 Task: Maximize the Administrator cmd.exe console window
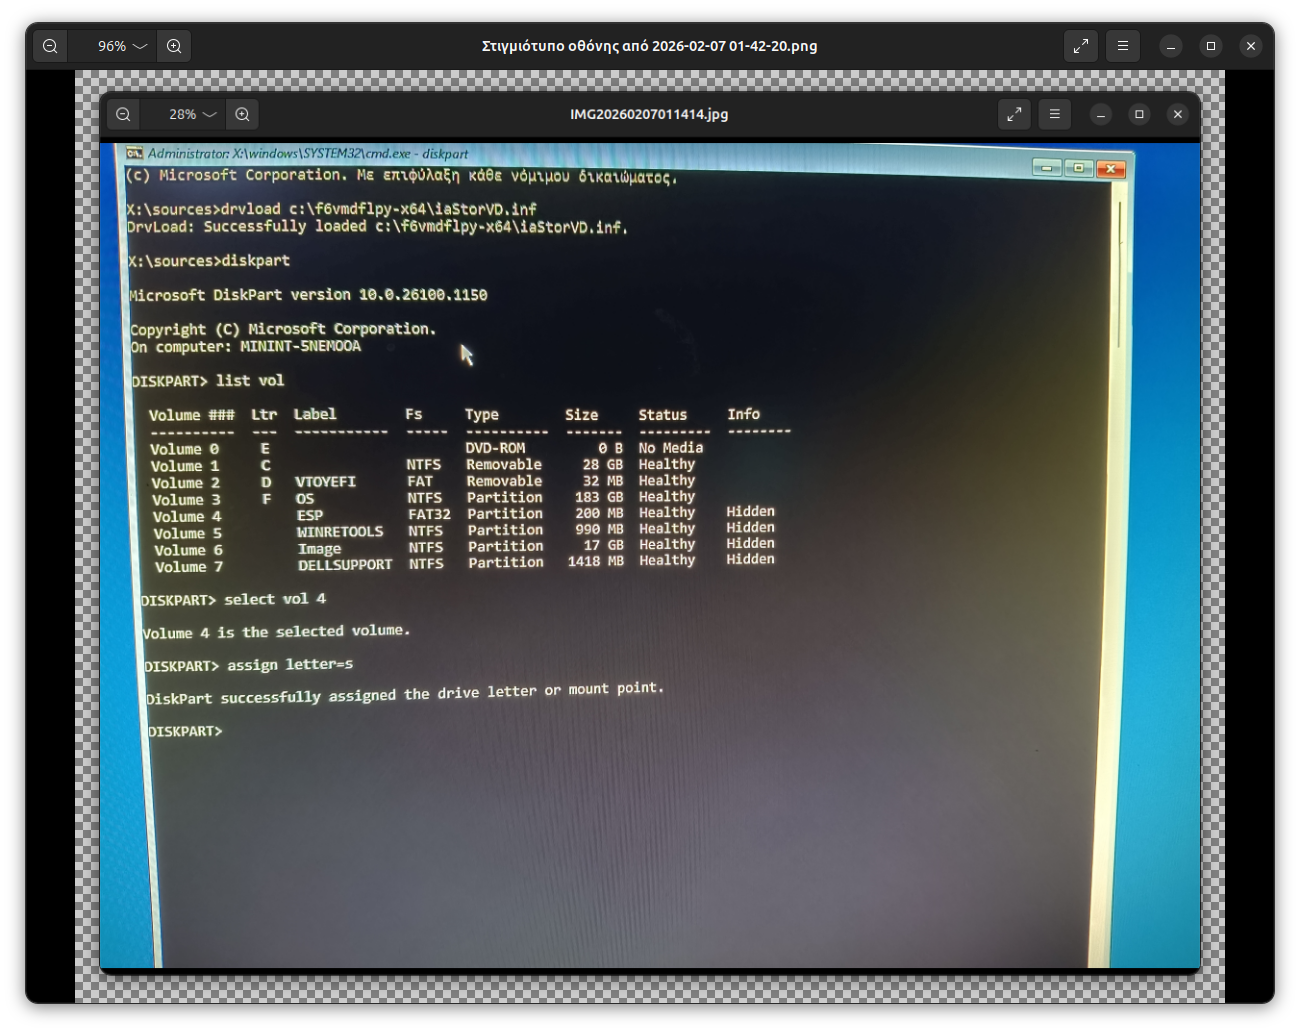point(1078,168)
